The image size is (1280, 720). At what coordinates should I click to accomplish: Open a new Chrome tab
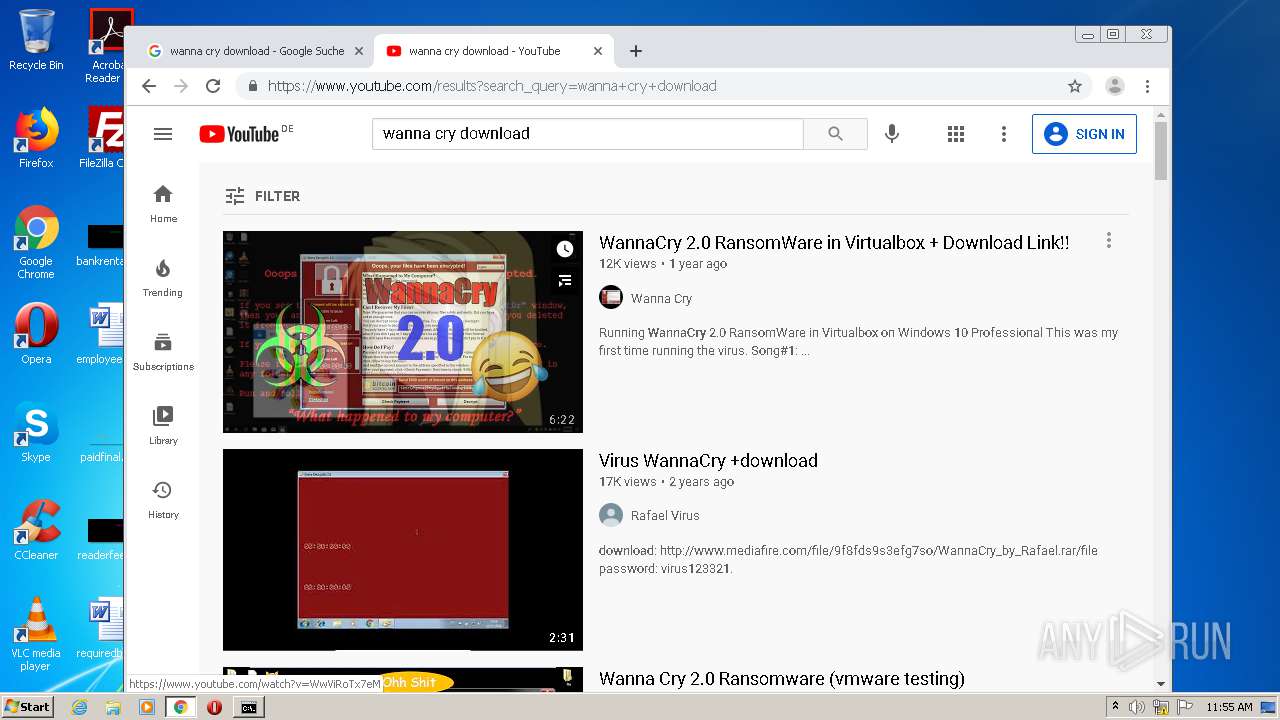pyautogui.click(x=636, y=51)
